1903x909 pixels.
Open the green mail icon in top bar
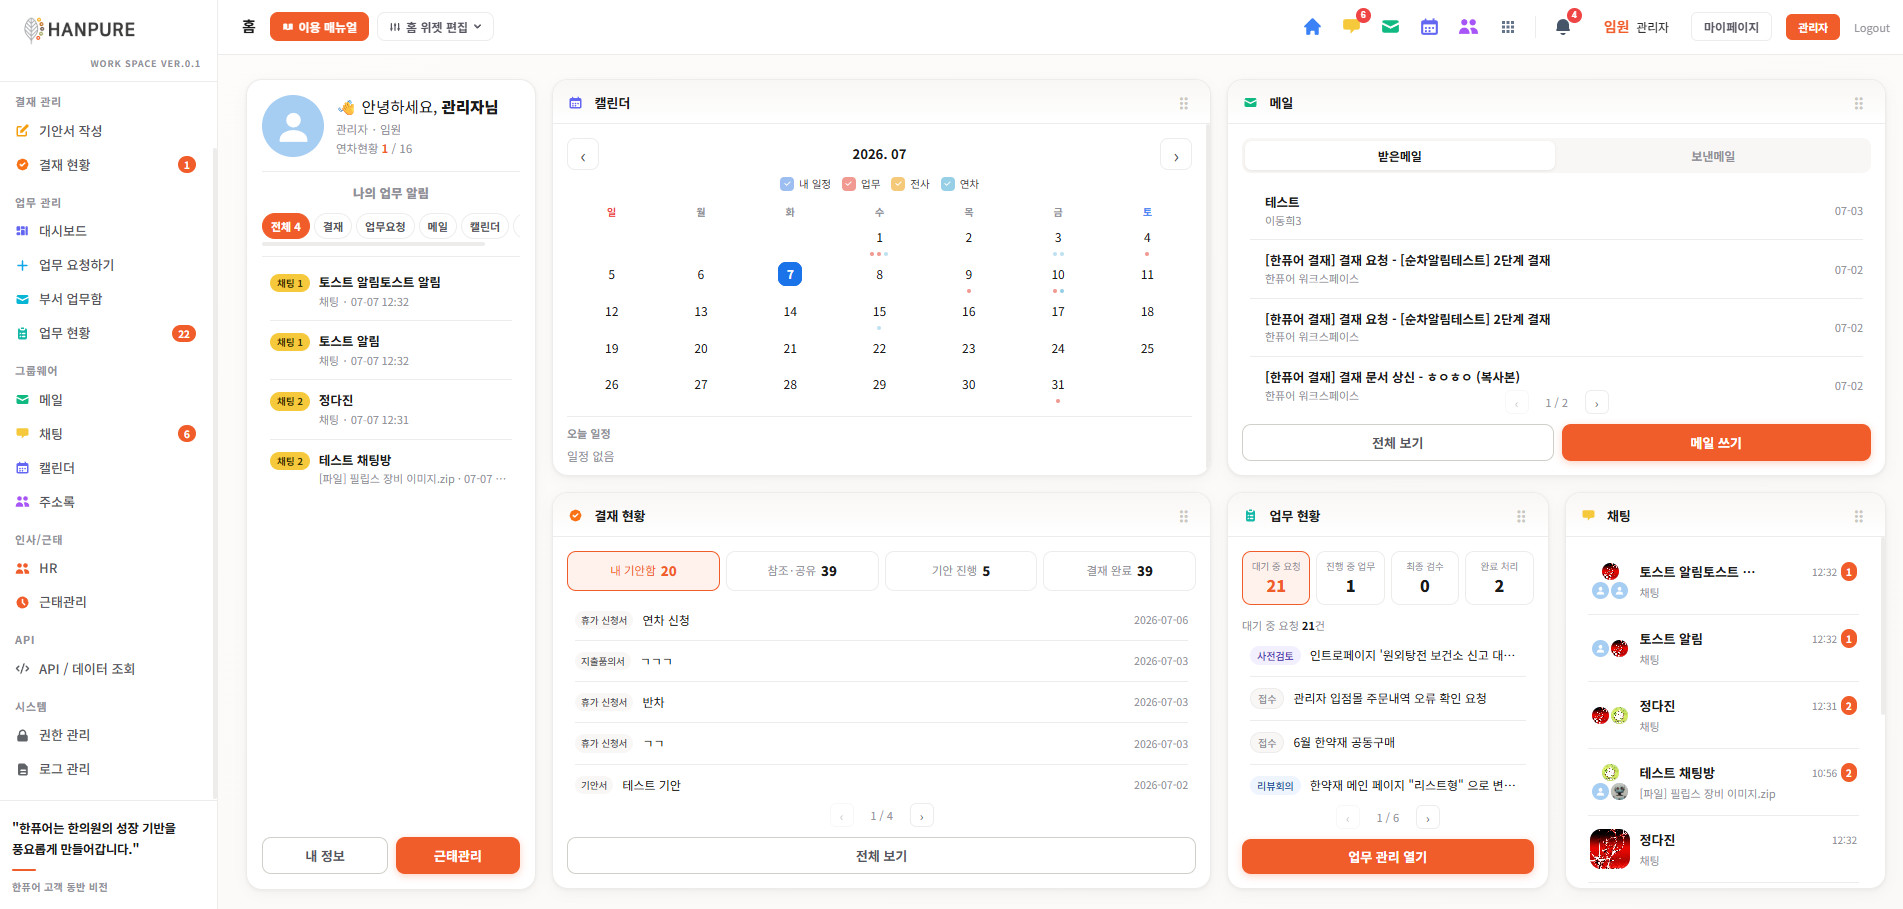[1390, 27]
